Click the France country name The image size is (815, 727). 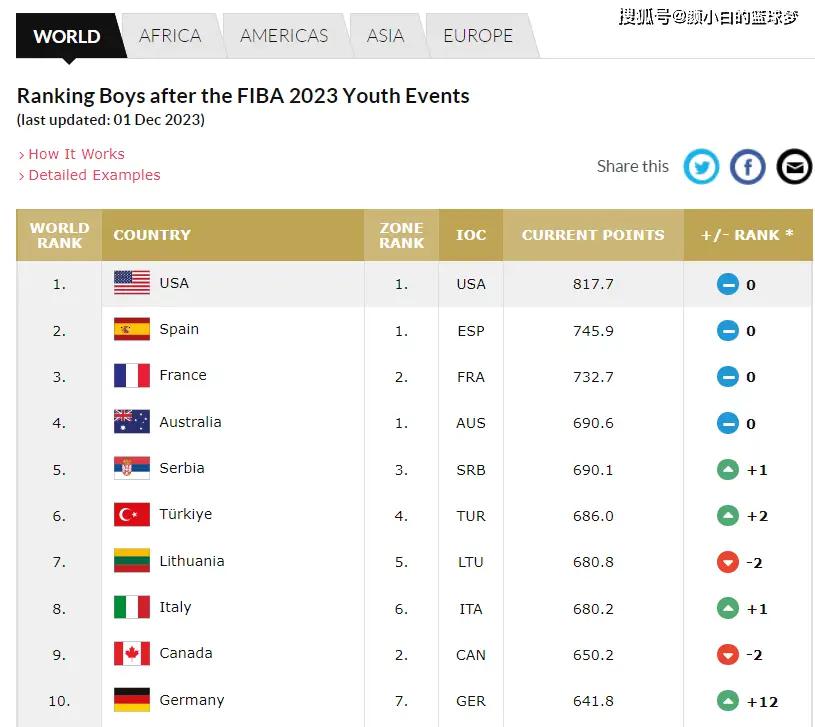tap(183, 375)
